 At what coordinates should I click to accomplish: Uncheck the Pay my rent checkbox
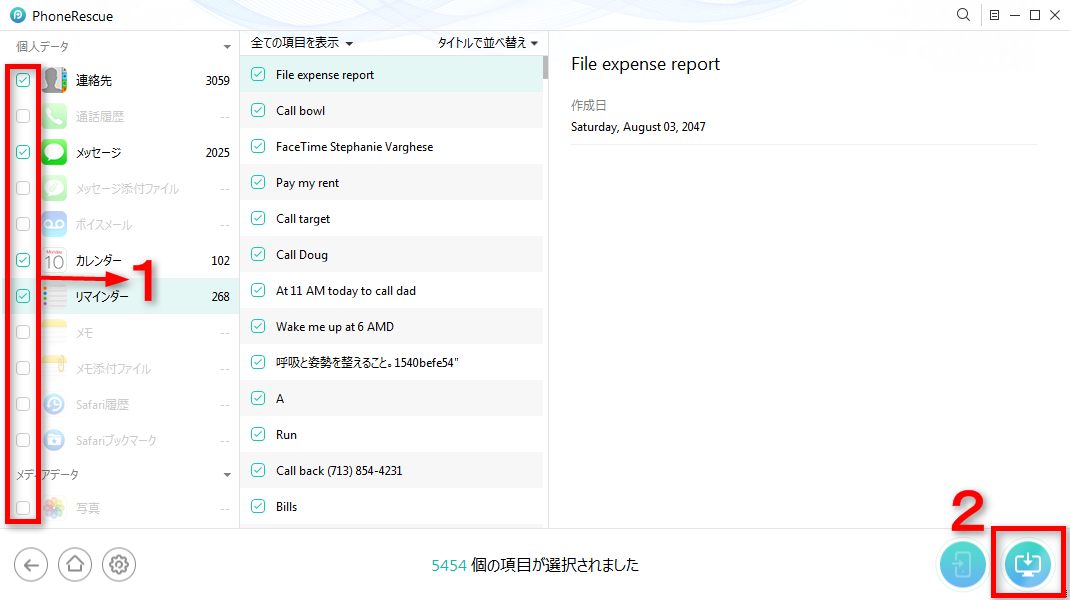tap(258, 182)
